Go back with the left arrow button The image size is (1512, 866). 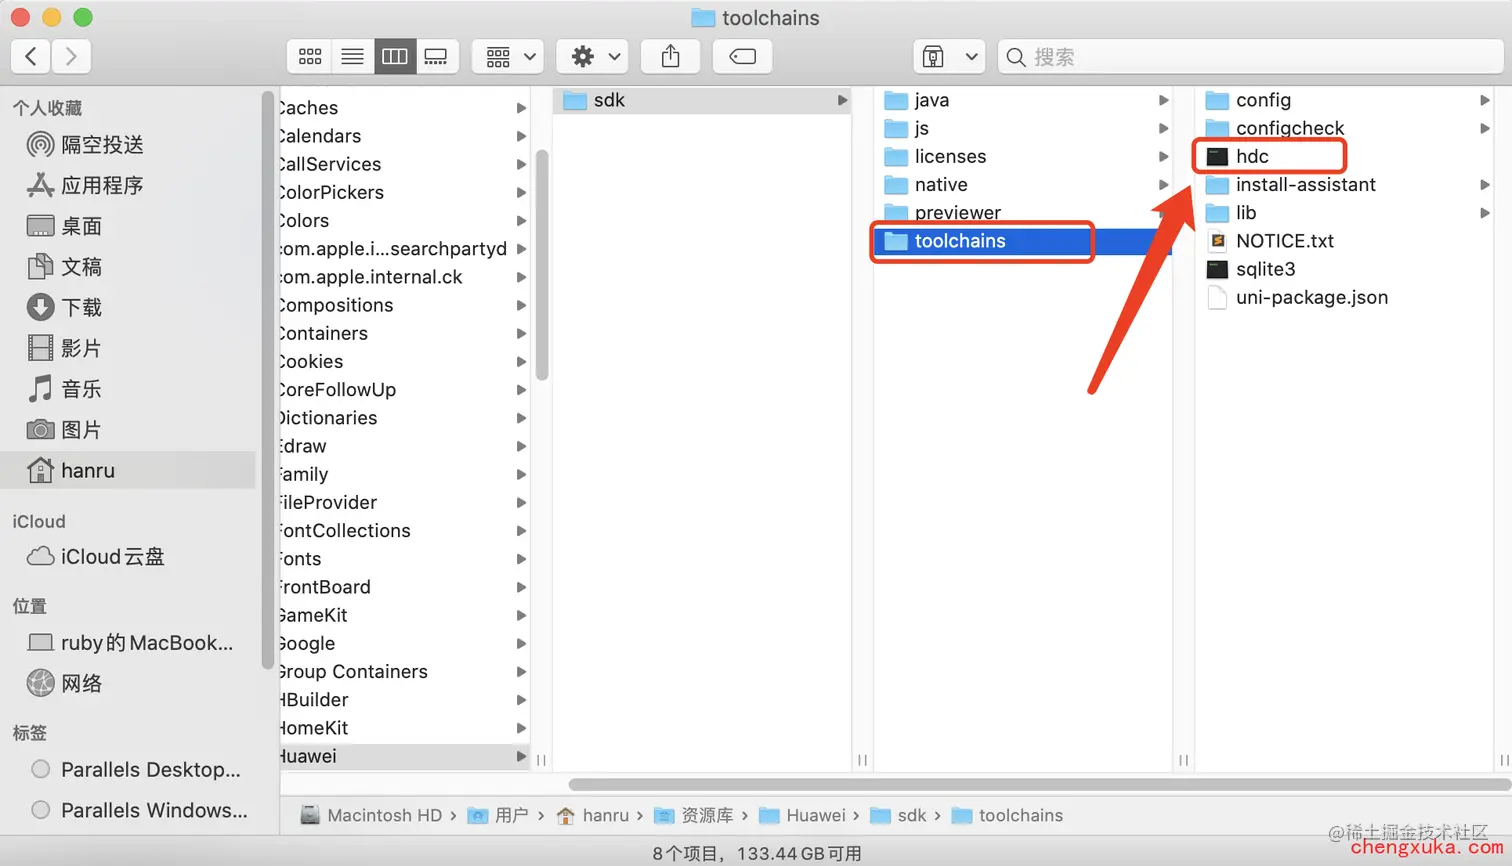coord(31,56)
